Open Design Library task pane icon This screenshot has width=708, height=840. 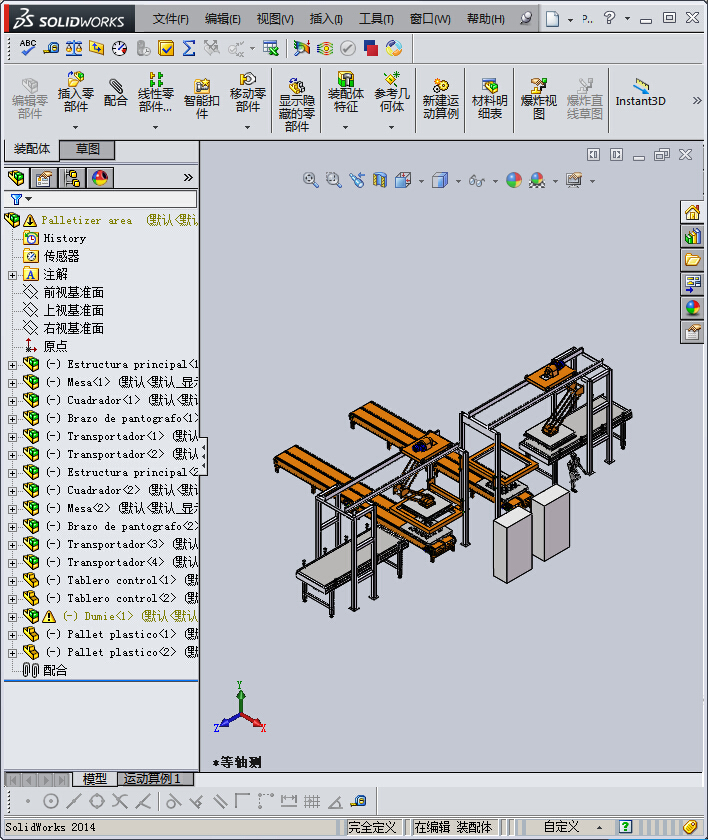(692, 236)
